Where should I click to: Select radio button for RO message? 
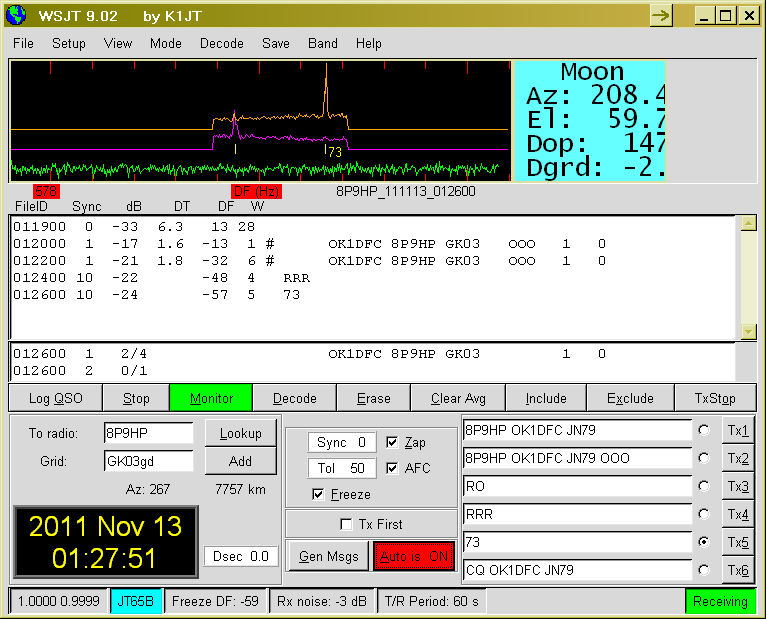(x=704, y=486)
